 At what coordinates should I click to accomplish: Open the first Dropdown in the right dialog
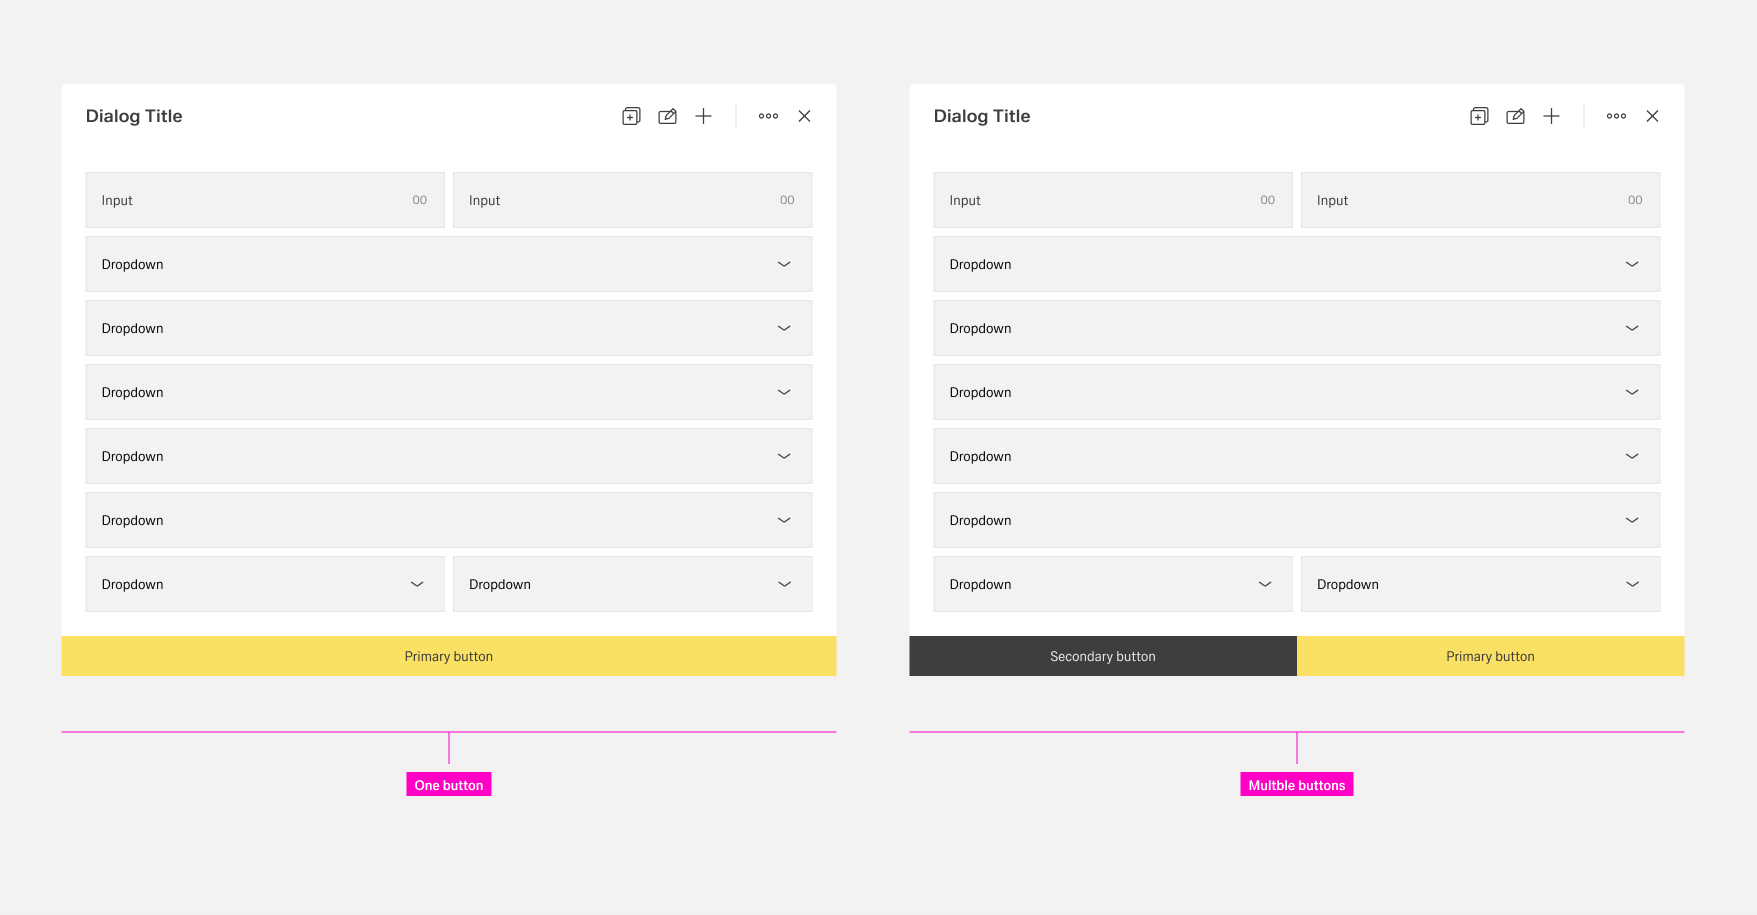click(x=1296, y=264)
